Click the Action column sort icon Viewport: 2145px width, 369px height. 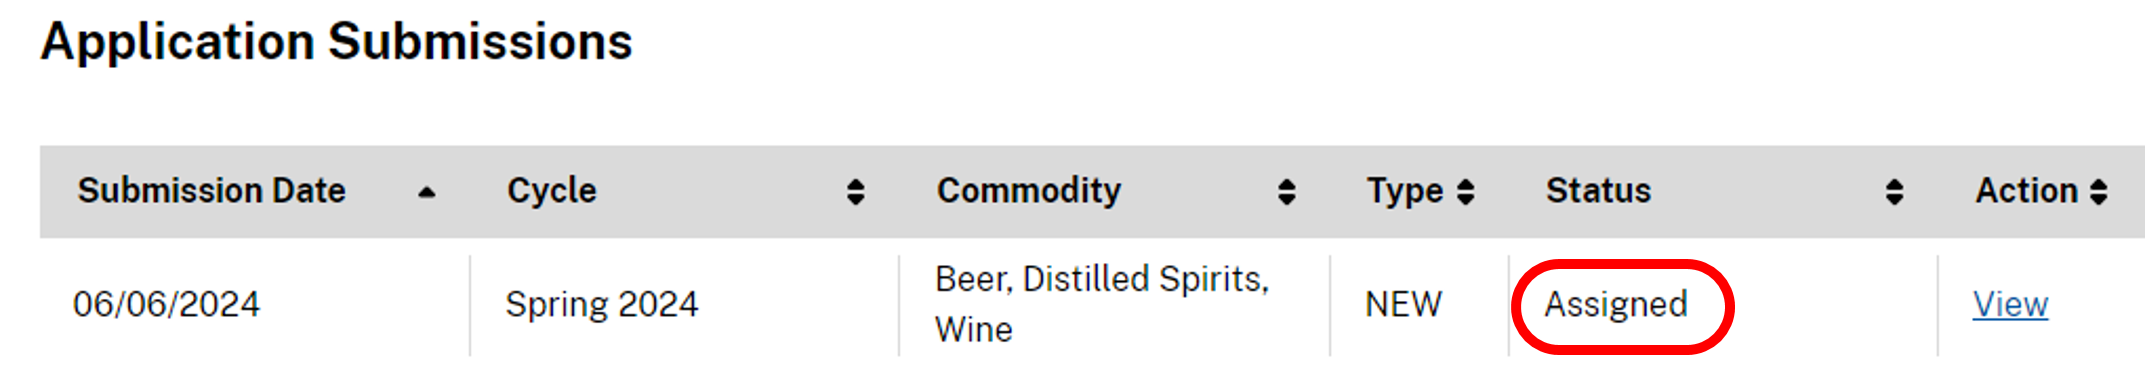(2099, 192)
